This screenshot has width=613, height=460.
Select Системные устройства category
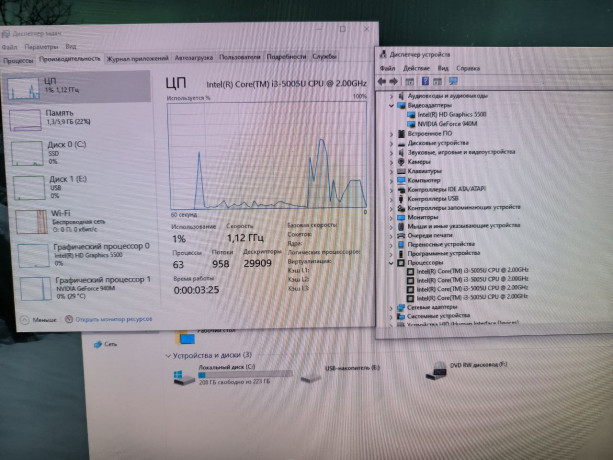coord(438,316)
